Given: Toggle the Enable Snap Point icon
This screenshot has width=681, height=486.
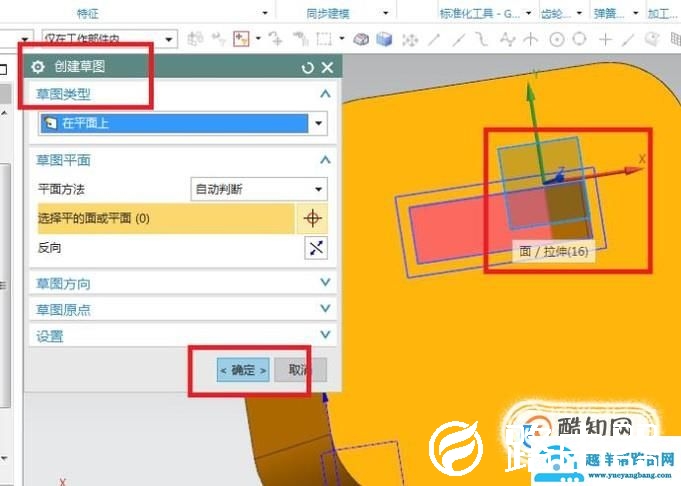Looking at the screenshot, I should click(x=410, y=40).
